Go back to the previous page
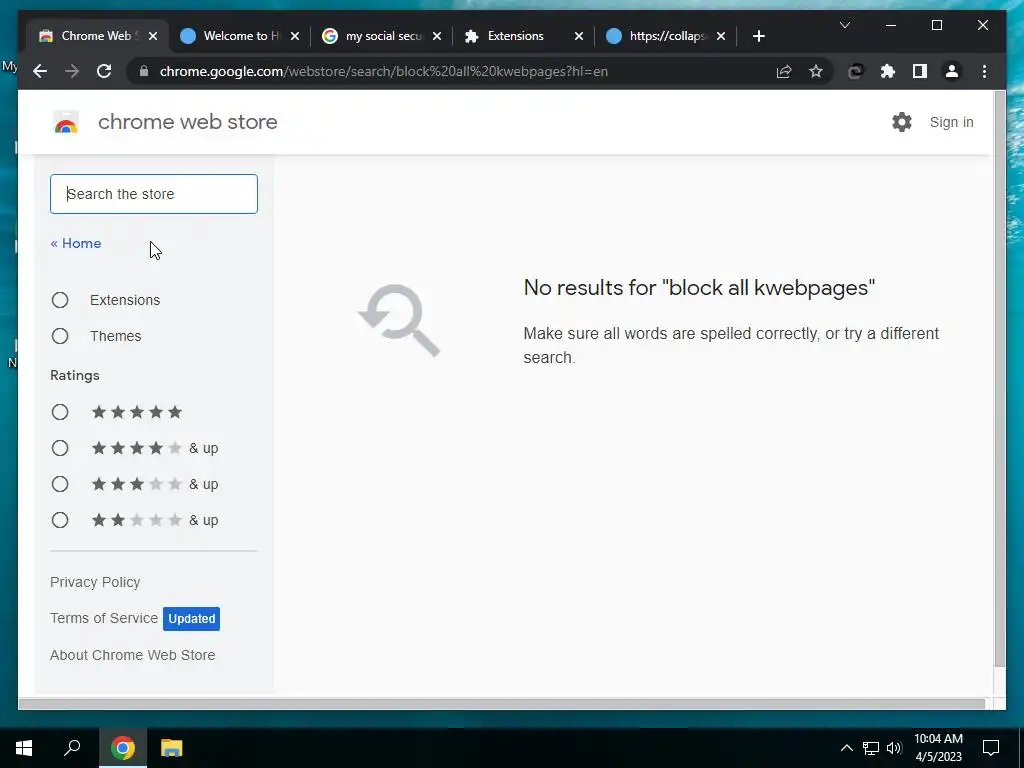Image resolution: width=1024 pixels, height=768 pixels. coord(40,71)
